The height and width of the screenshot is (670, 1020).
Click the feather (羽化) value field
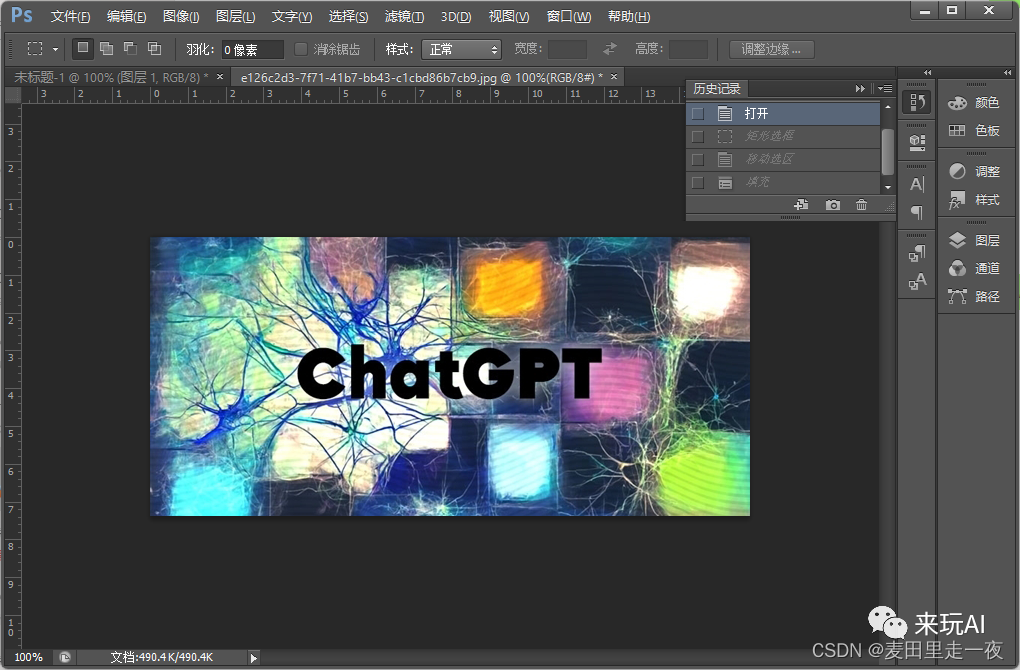(x=252, y=49)
